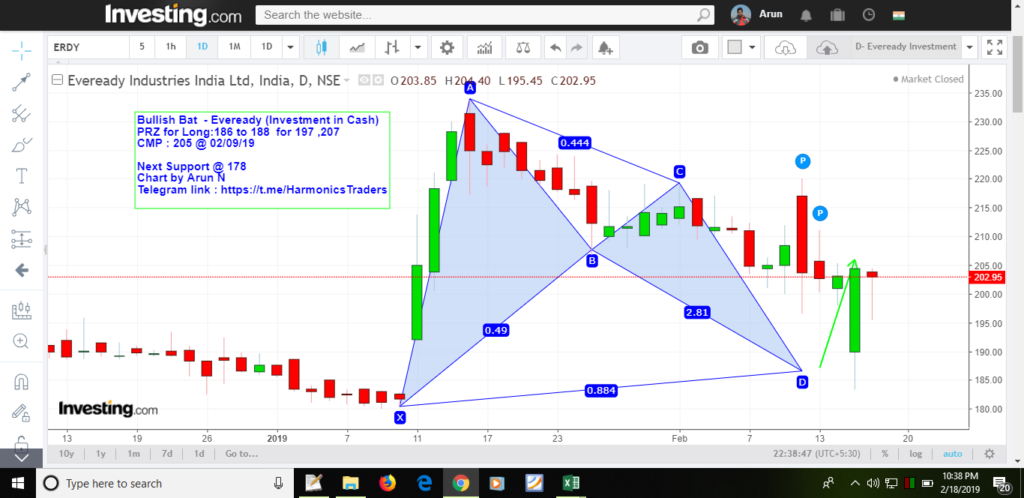Select the zoom in tool
This screenshot has width=1024, height=498.
22,341
